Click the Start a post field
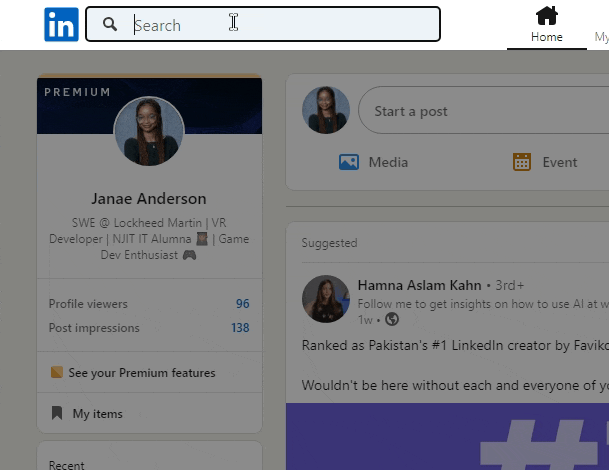The width and height of the screenshot is (609, 470). pyautogui.click(x=483, y=110)
